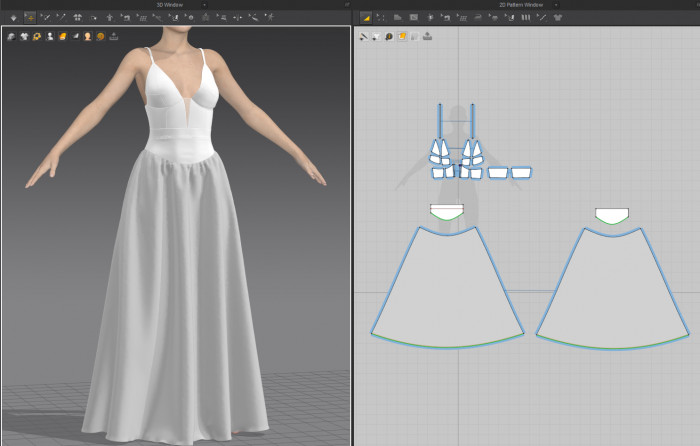Choose the Button tool in 3D toolbar

click(x=190, y=18)
